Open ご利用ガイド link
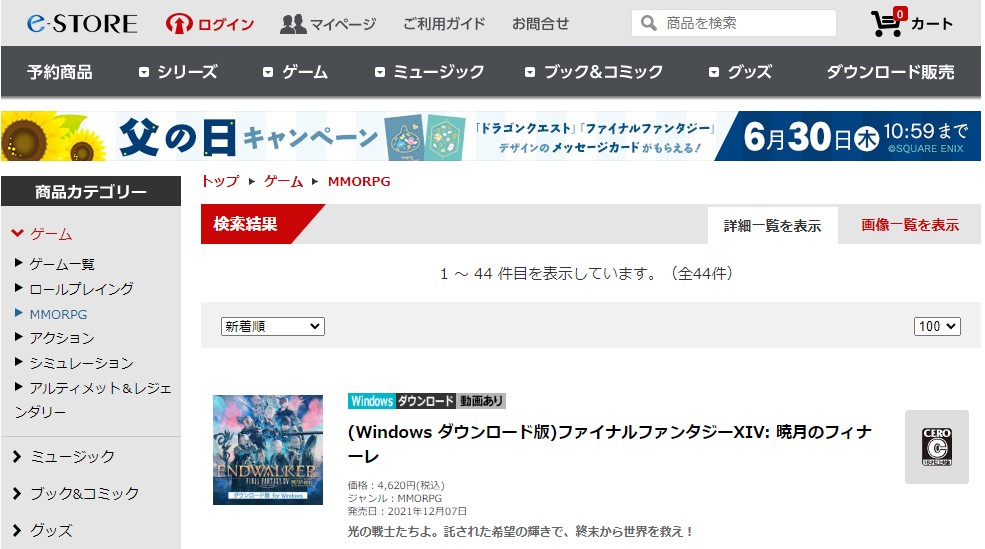Screen dimensions: 985x549 click(444, 24)
